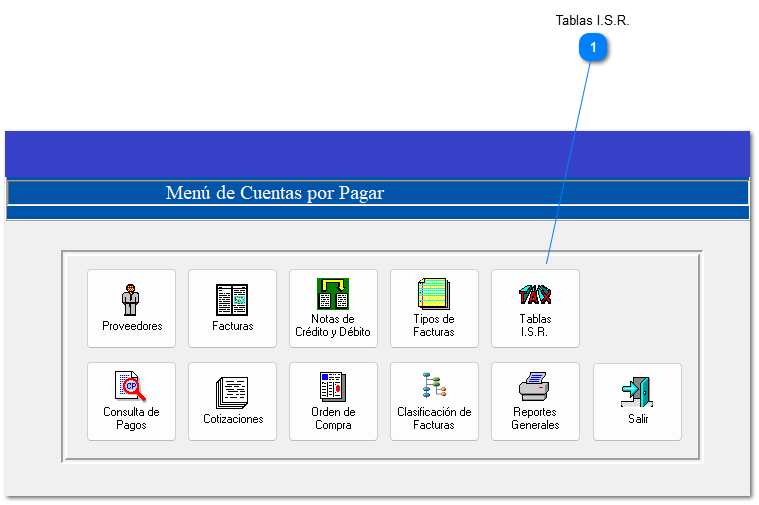Click the Clasificación de Facturas tree icon
The image size is (759, 505).
[x=434, y=386]
